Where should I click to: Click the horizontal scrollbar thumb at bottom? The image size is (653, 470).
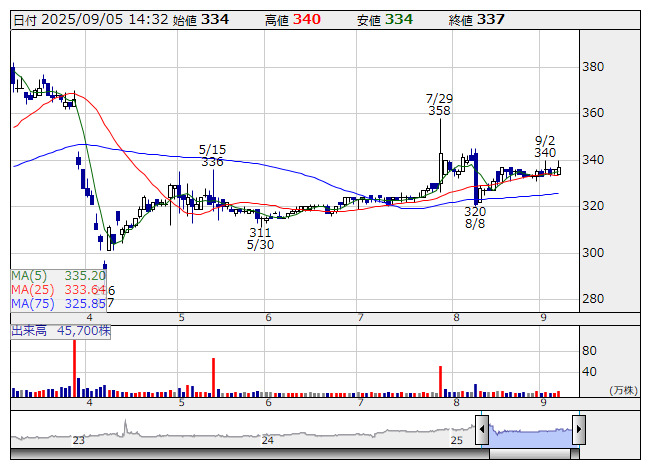coord(530,454)
